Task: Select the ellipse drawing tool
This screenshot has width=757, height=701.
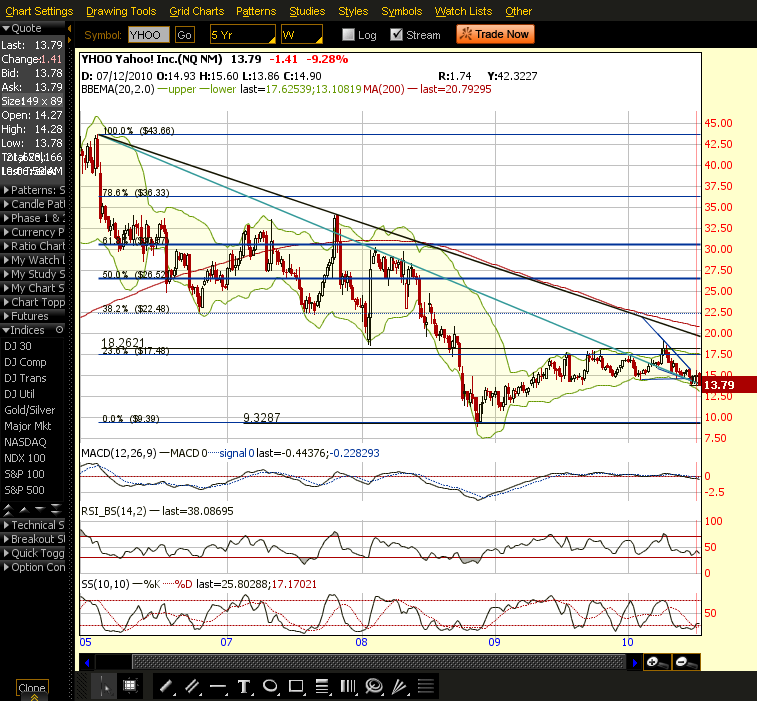Action: click(x=270, y=686)
